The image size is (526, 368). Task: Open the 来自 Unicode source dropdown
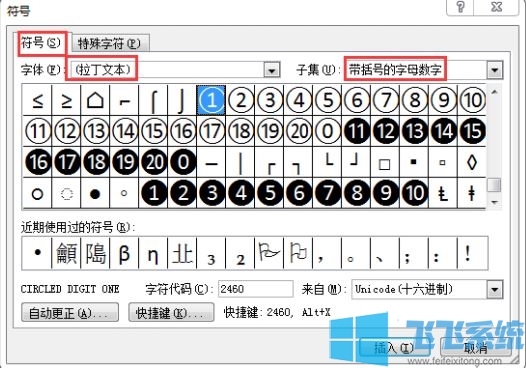[495, 290]
